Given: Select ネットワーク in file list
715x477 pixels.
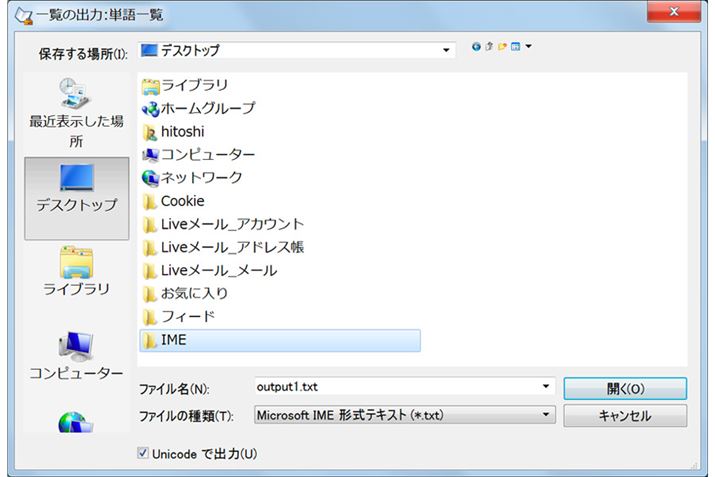Looking at the screenshot, I should pos(192,177).
